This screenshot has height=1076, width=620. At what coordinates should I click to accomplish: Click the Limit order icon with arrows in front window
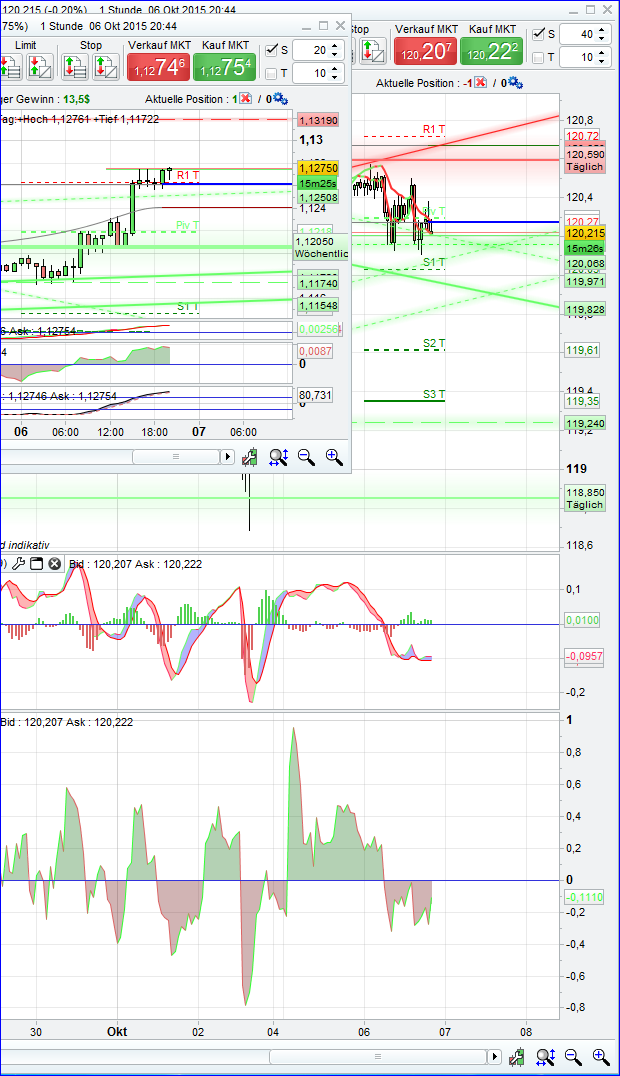10,67
